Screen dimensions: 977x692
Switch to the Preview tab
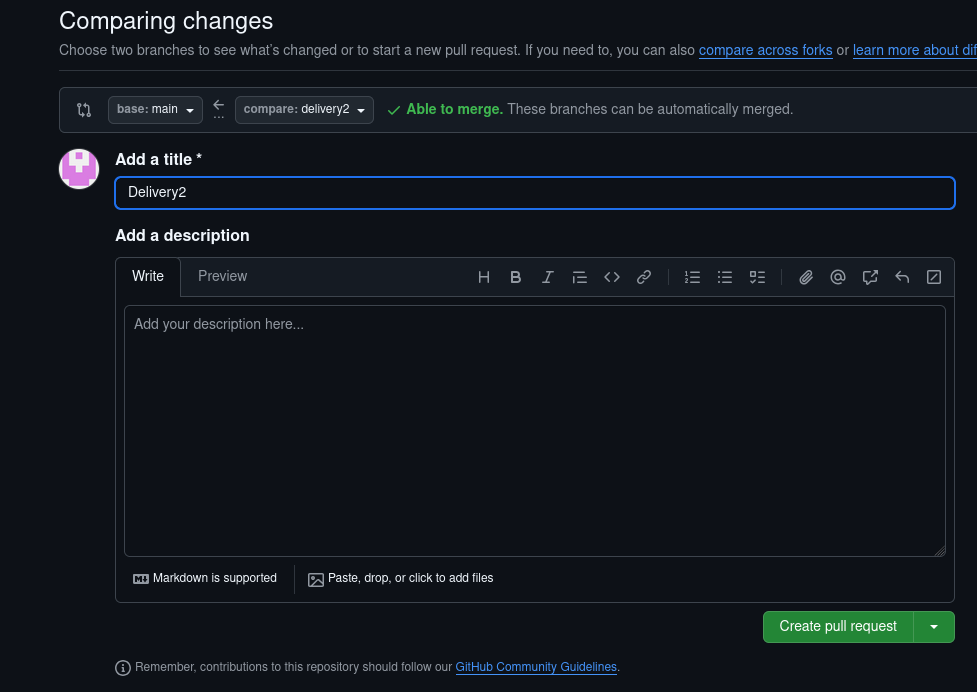(222, 276)
